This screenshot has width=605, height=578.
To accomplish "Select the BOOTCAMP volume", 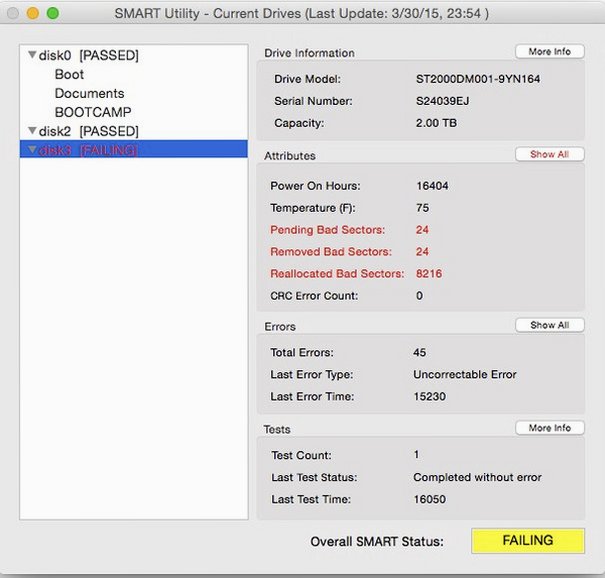I will point(93,112).
